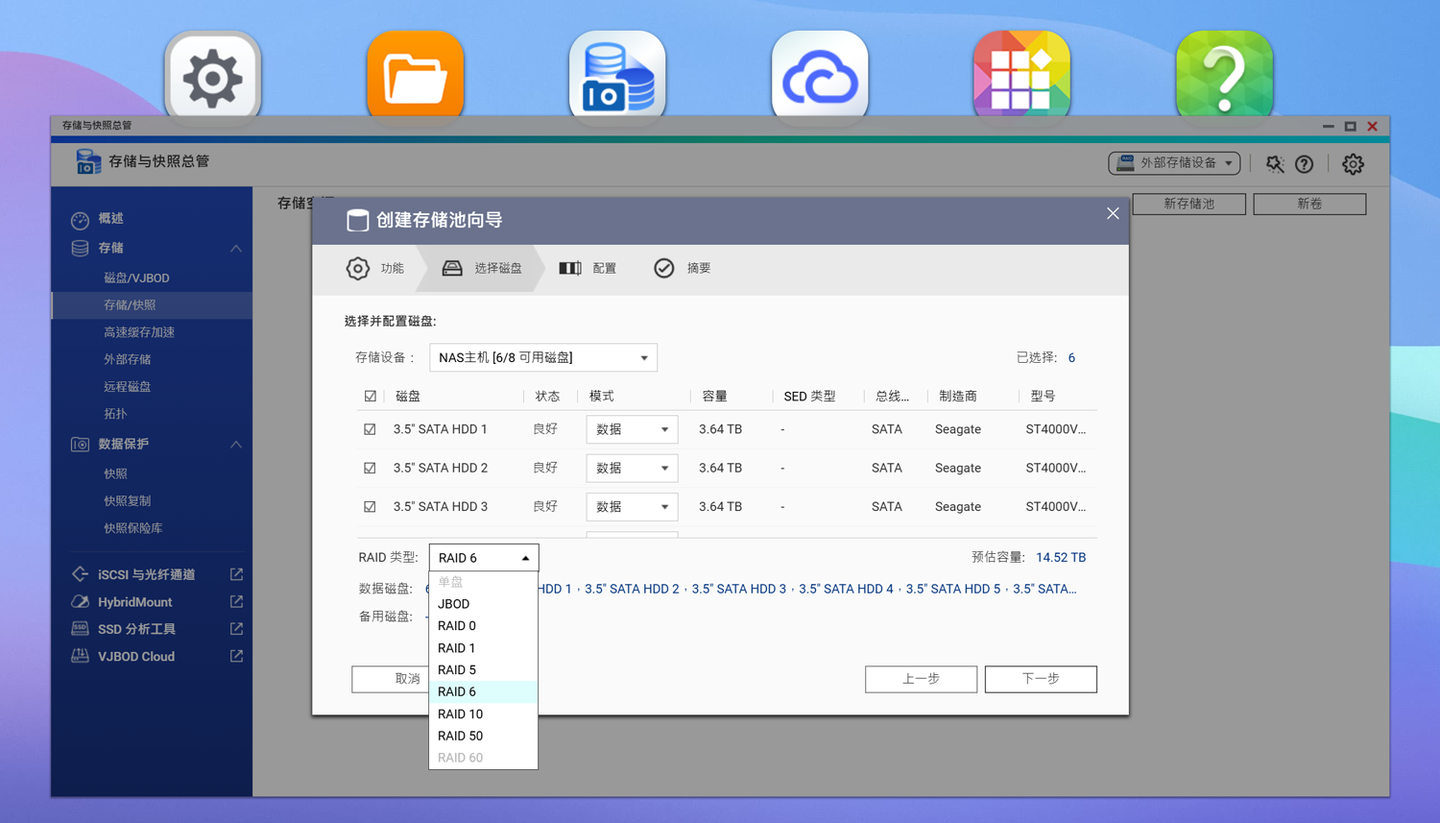Open the App Center grid desktop icon
Viewport: 1440px width, 823px height.
coord(1022,76)
